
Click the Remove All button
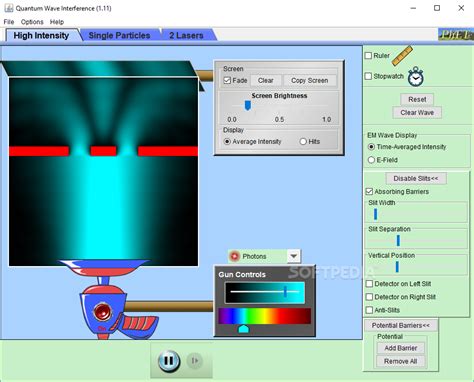[x=401, y=361]
